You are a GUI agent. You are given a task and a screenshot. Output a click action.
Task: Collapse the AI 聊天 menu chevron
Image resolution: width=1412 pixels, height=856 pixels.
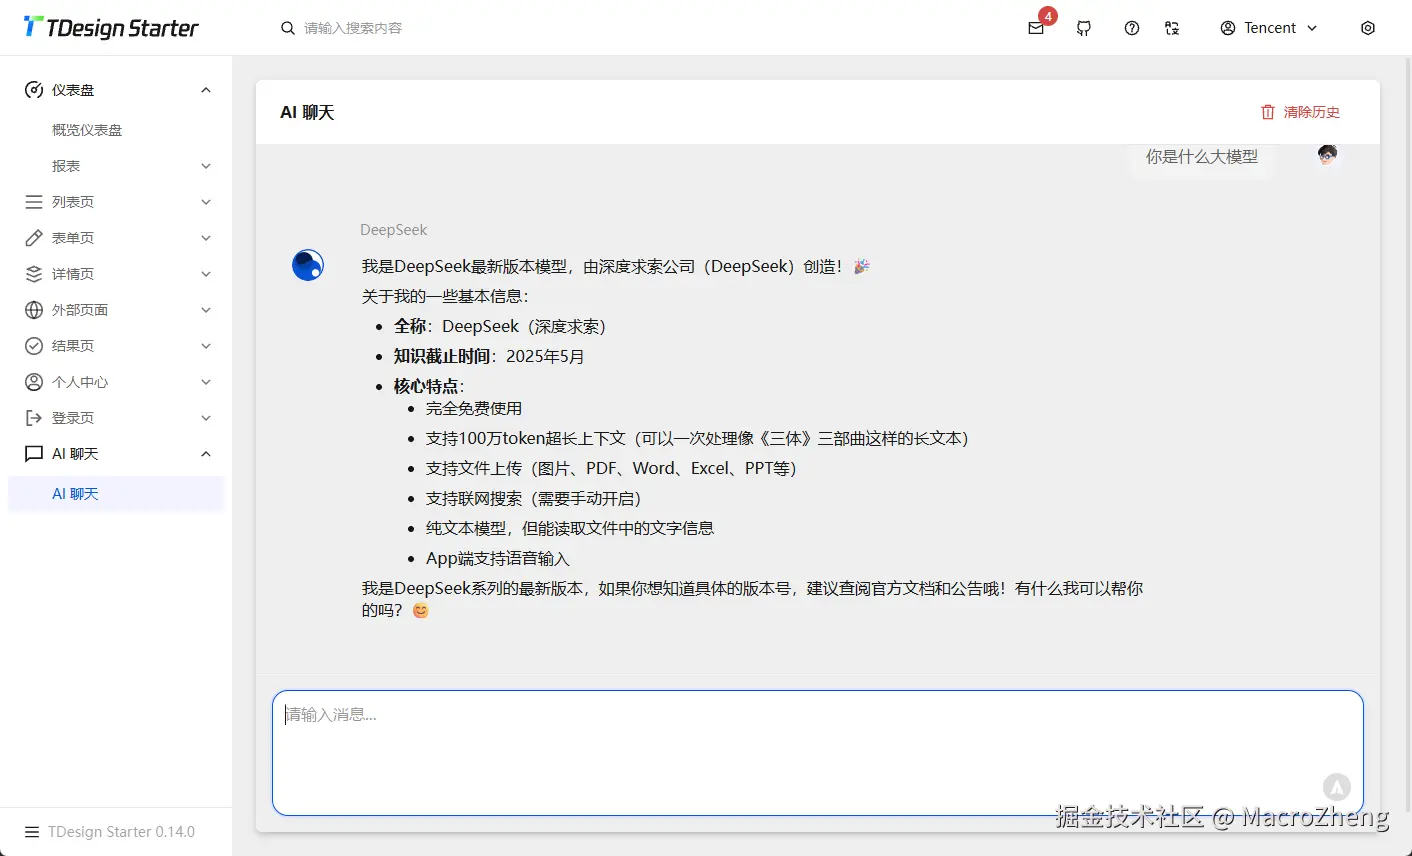(206, 454)
